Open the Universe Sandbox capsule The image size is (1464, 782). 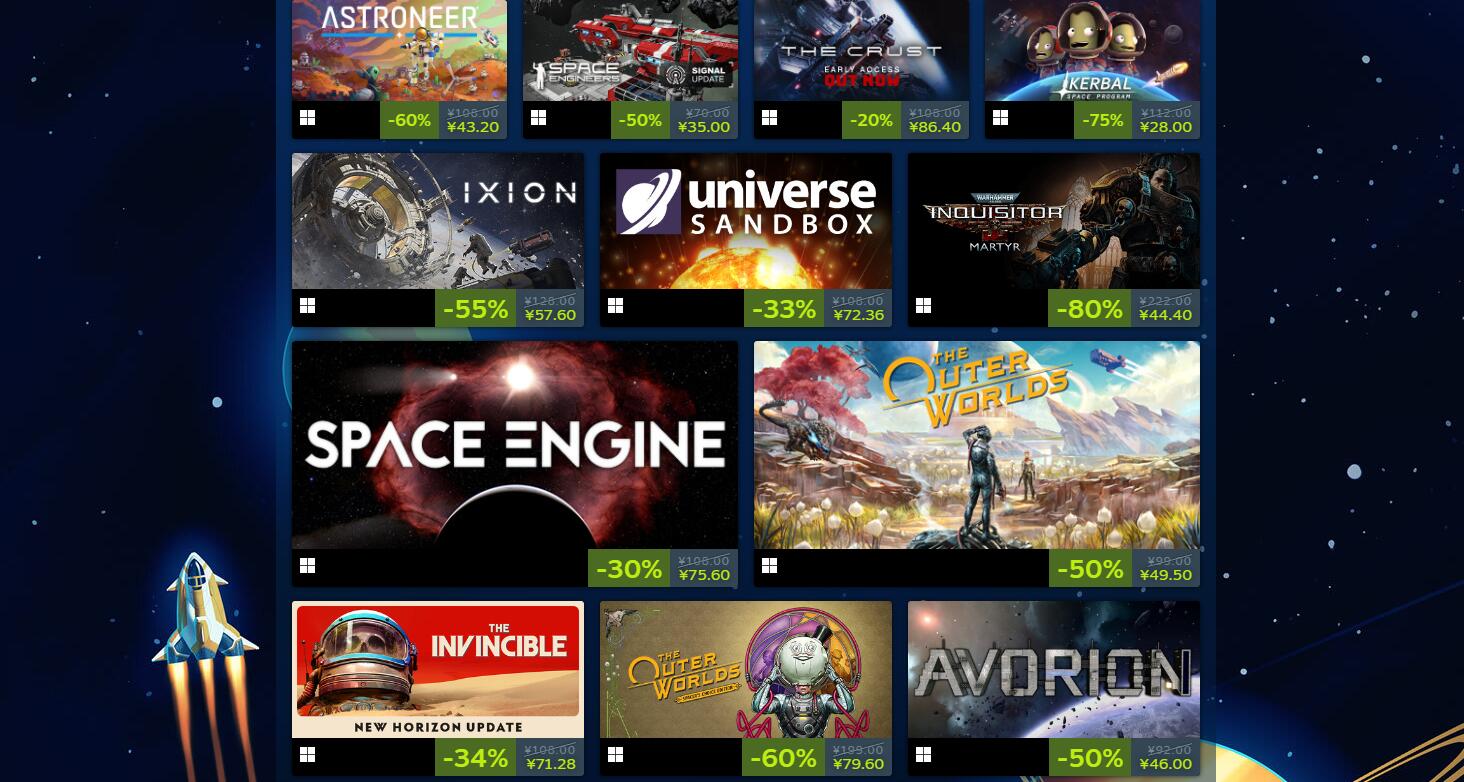(x=746, y=221)
